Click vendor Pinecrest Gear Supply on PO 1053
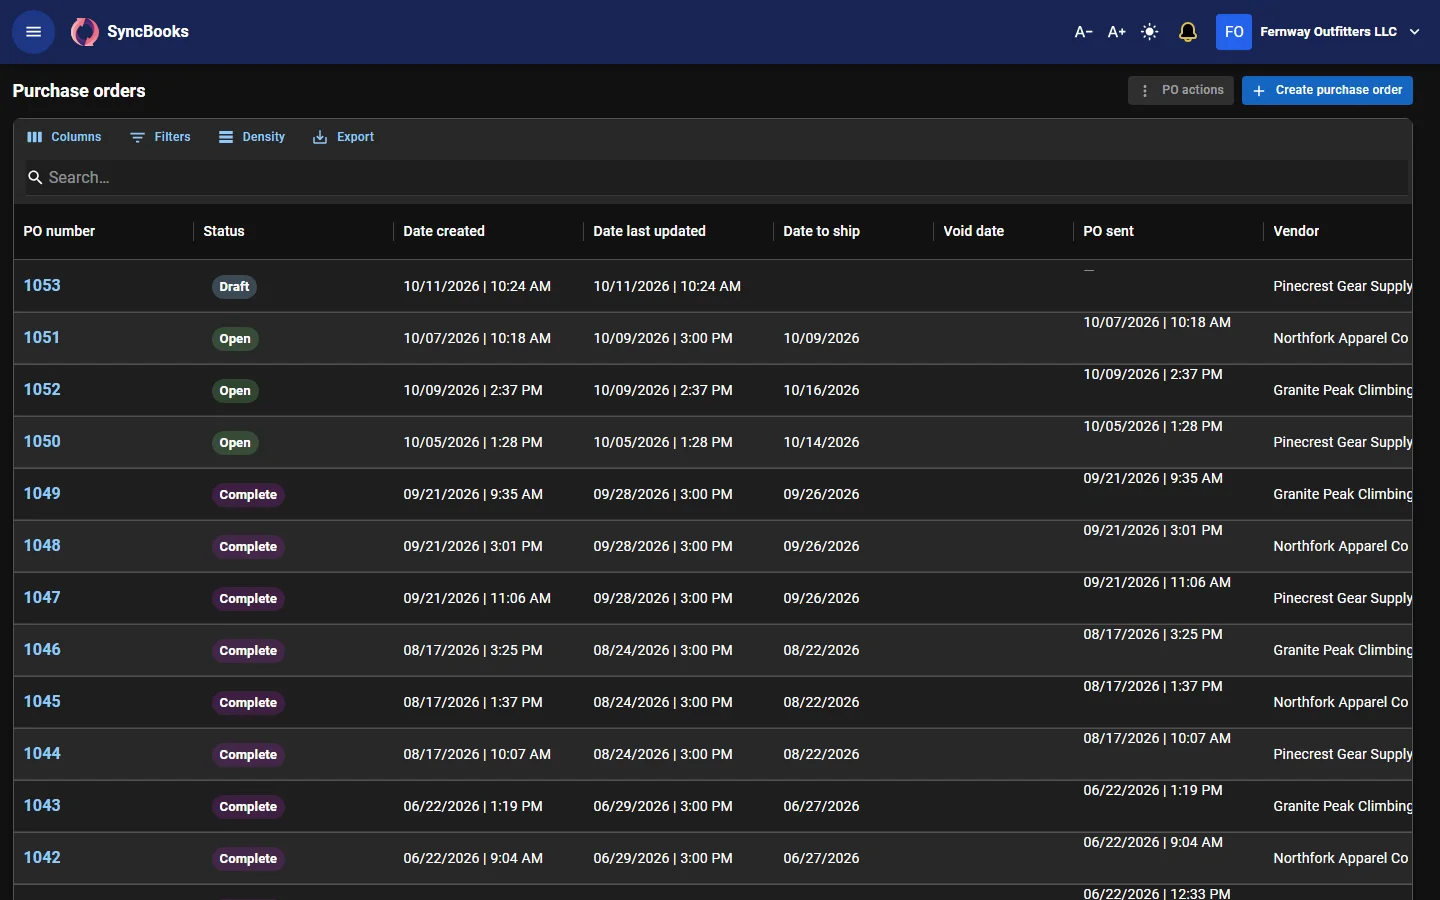The height and width of the screenshot is (900, 1440). (x=1342, y=286)
